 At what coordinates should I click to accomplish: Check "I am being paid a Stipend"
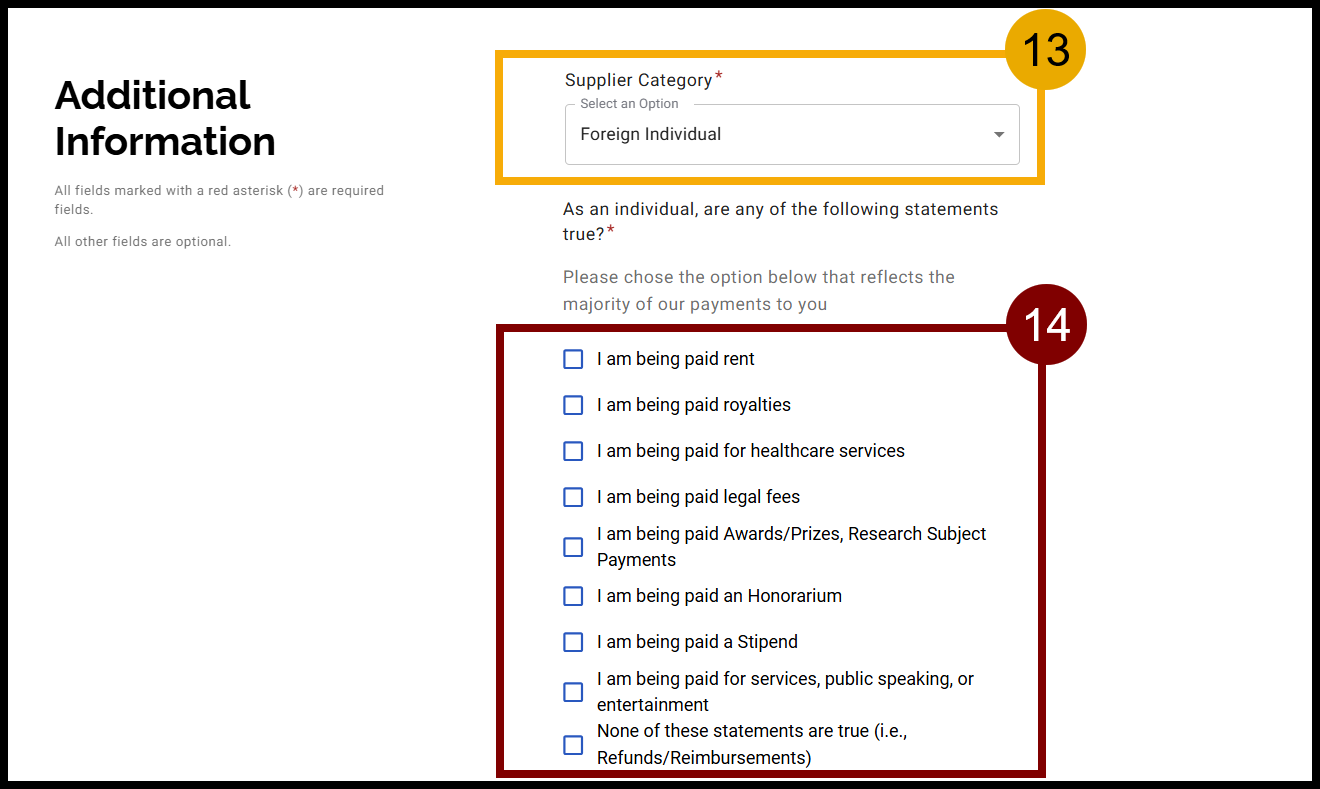[x=572, y=641]
